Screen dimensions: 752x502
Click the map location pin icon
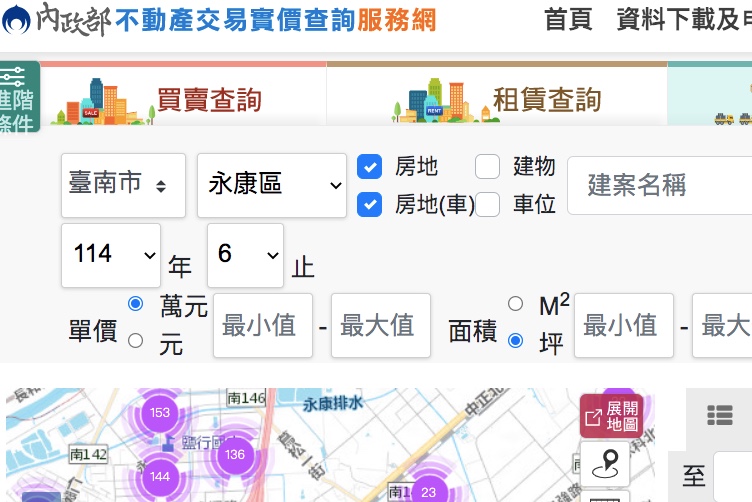(605, 464)
